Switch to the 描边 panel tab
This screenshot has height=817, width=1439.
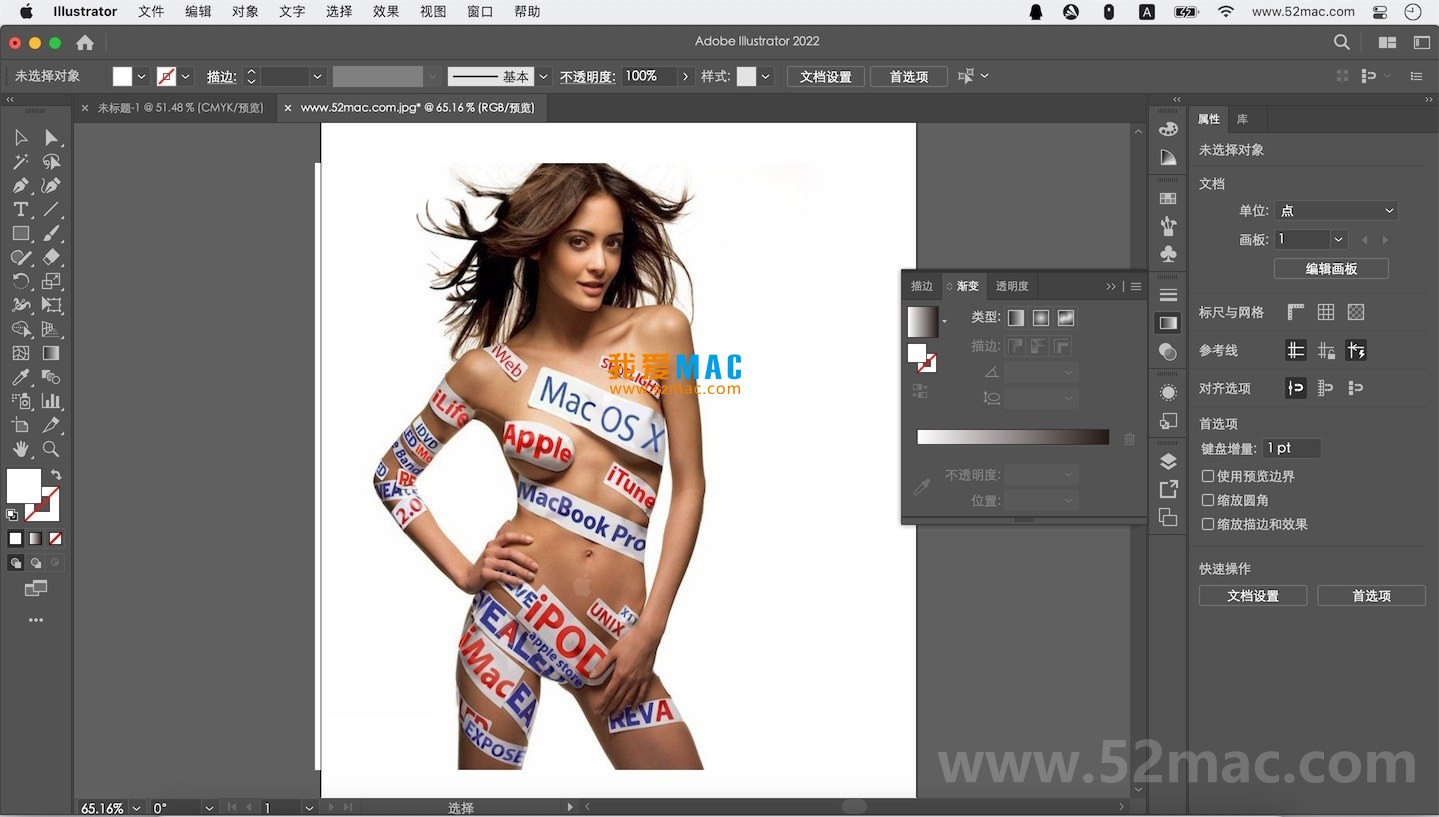pos(921,286)
